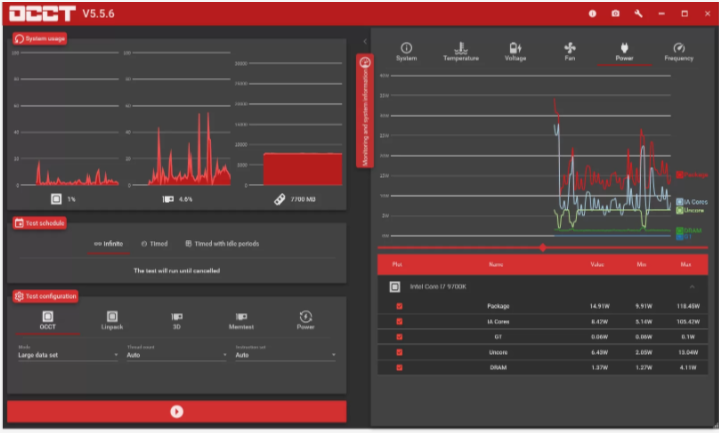Open the Temperature monitoring view
This screenshot has height=433, width=719.
point(461,51)
